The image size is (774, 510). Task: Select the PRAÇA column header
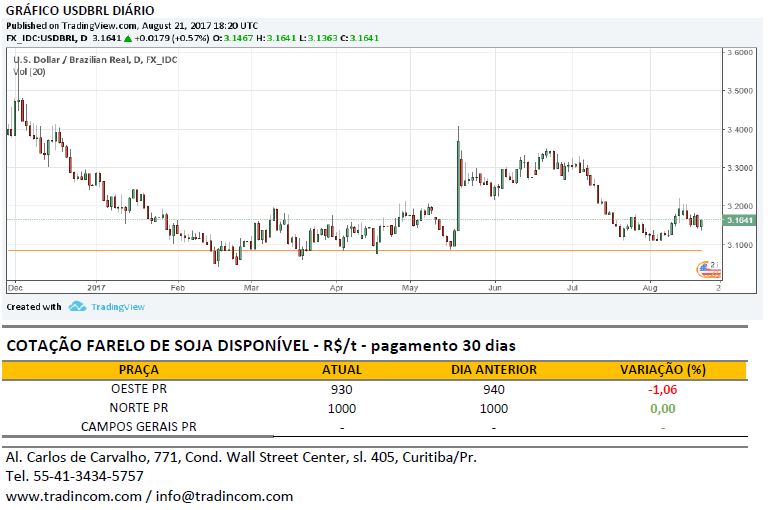point(138,370)
